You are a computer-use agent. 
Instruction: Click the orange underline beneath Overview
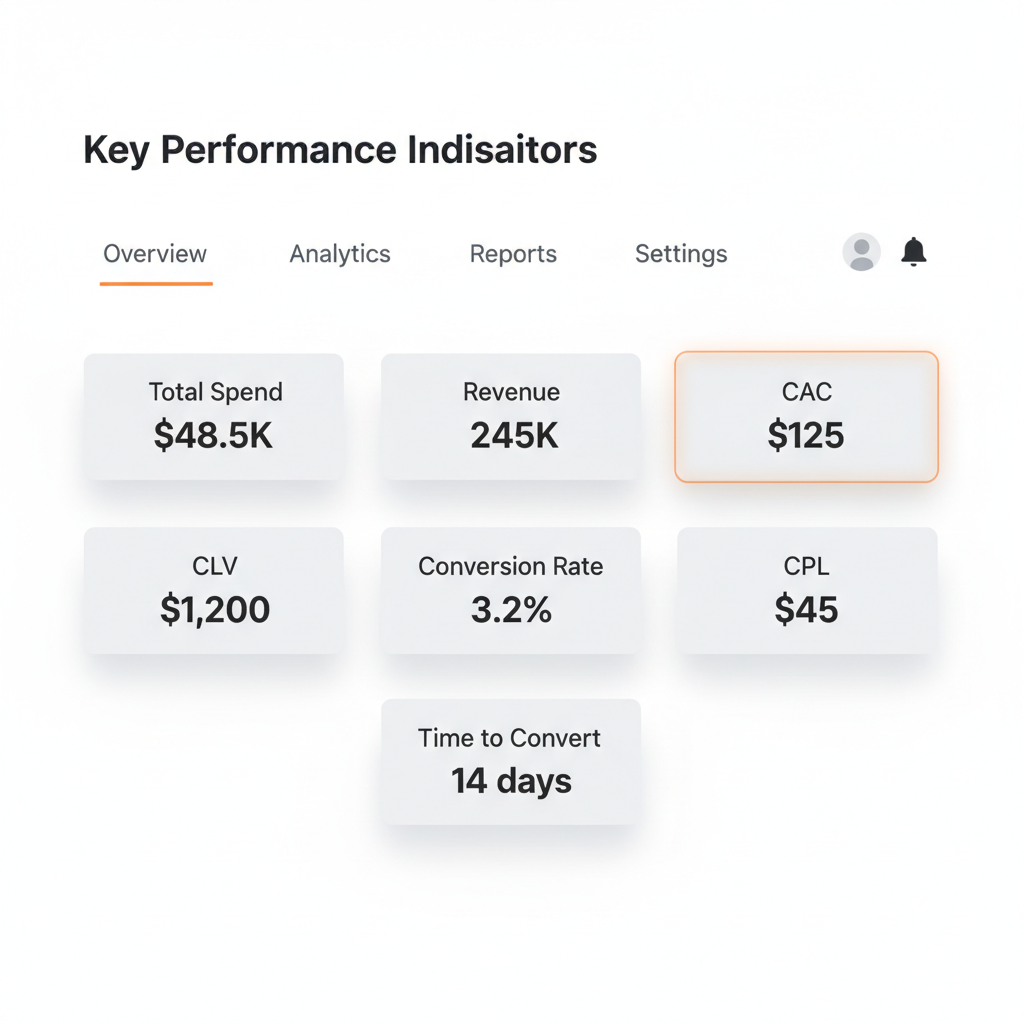(x=156, y=283)
